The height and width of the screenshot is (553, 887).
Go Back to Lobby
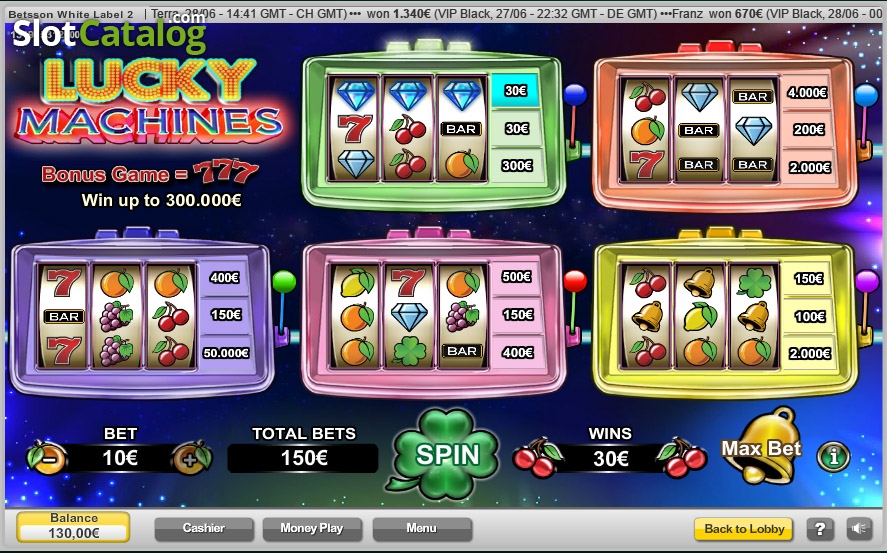pos(743,529)
